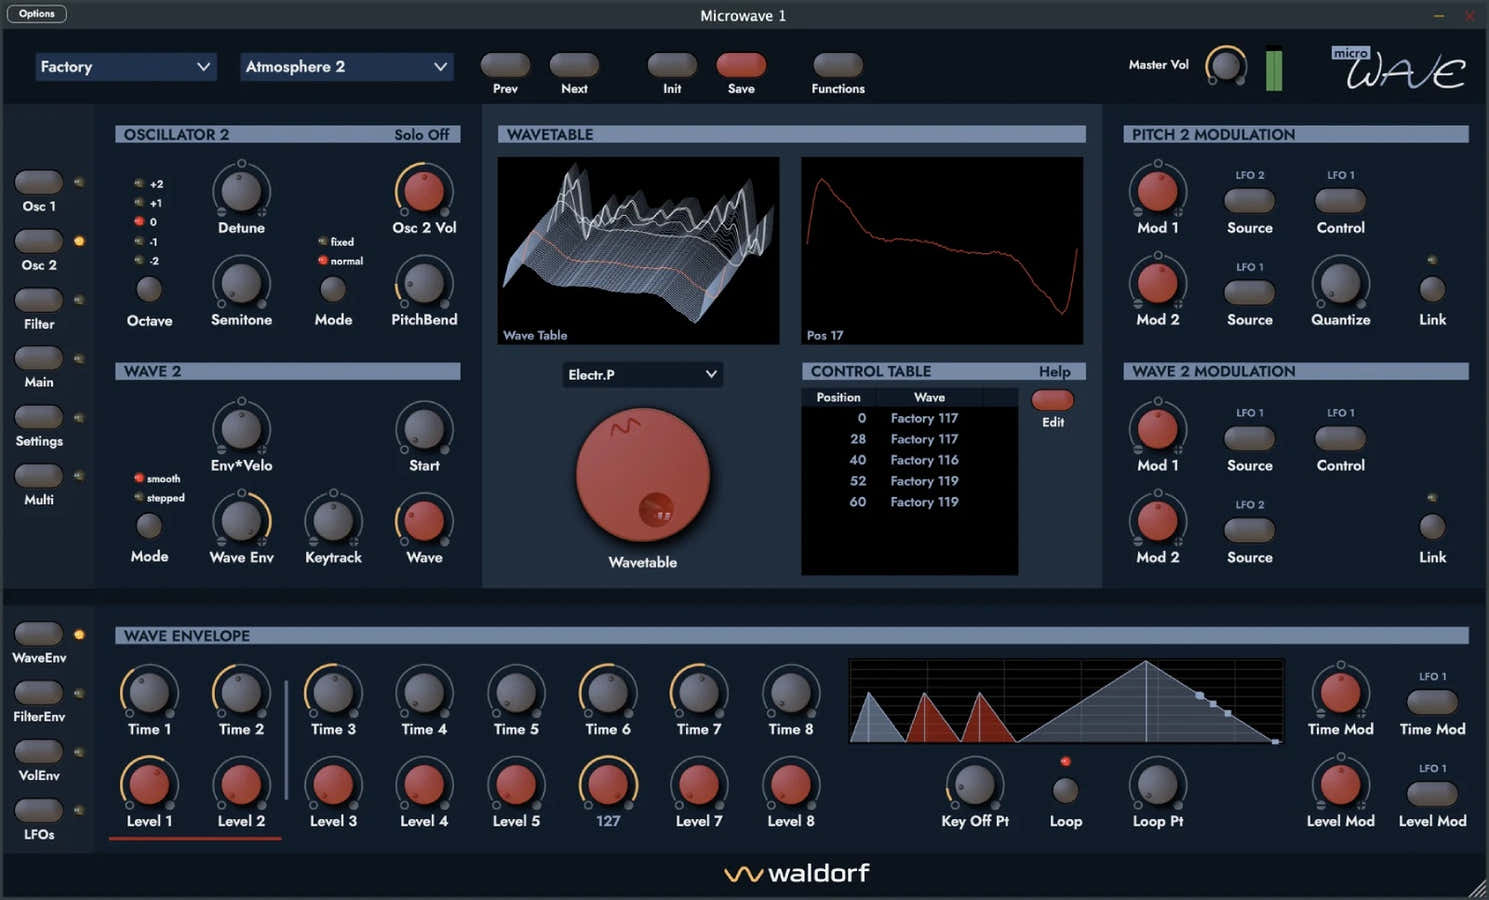
Task: Toggle Link in Wave 2 Modulation
Action: coord(1433,526)
